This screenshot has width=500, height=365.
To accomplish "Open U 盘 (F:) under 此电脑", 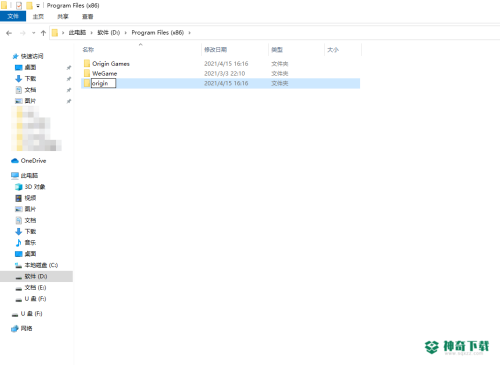I will pos(35,299).
